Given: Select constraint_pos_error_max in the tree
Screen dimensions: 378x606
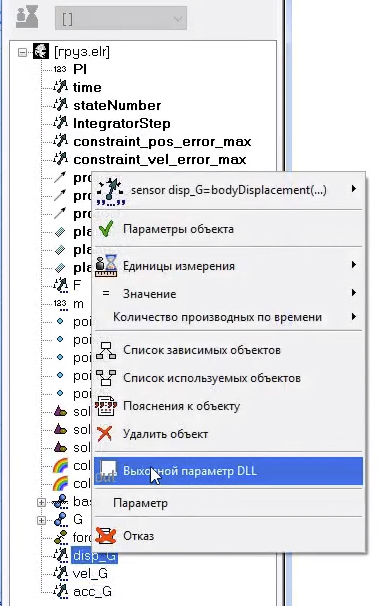Looking at the screenshot, I should coord(162,141).
